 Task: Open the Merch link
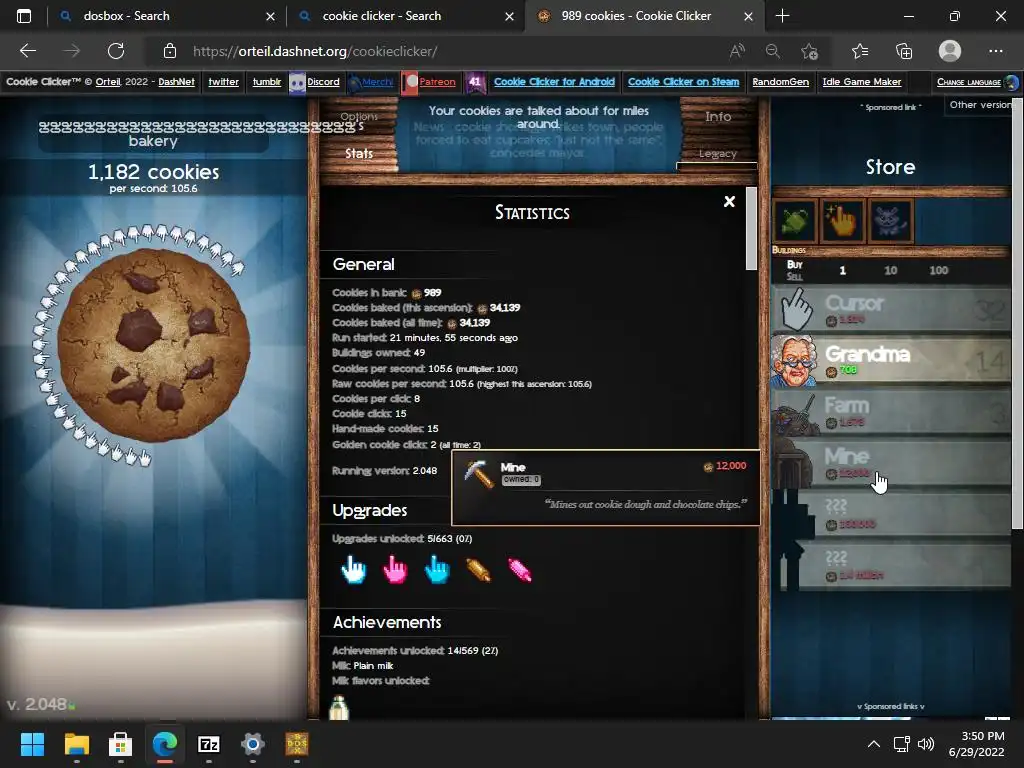(x=377, y=82)
